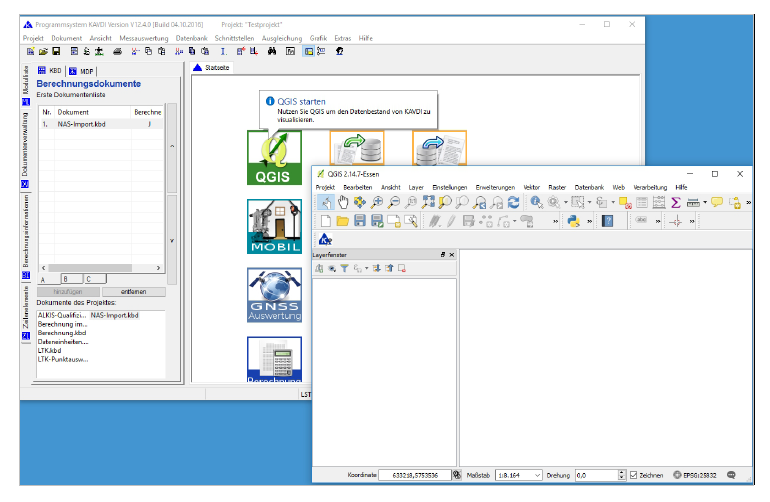The height and width of the screenshot is (502, 770).
Task: Click the Koordinate input field
Action: (413, 475)
